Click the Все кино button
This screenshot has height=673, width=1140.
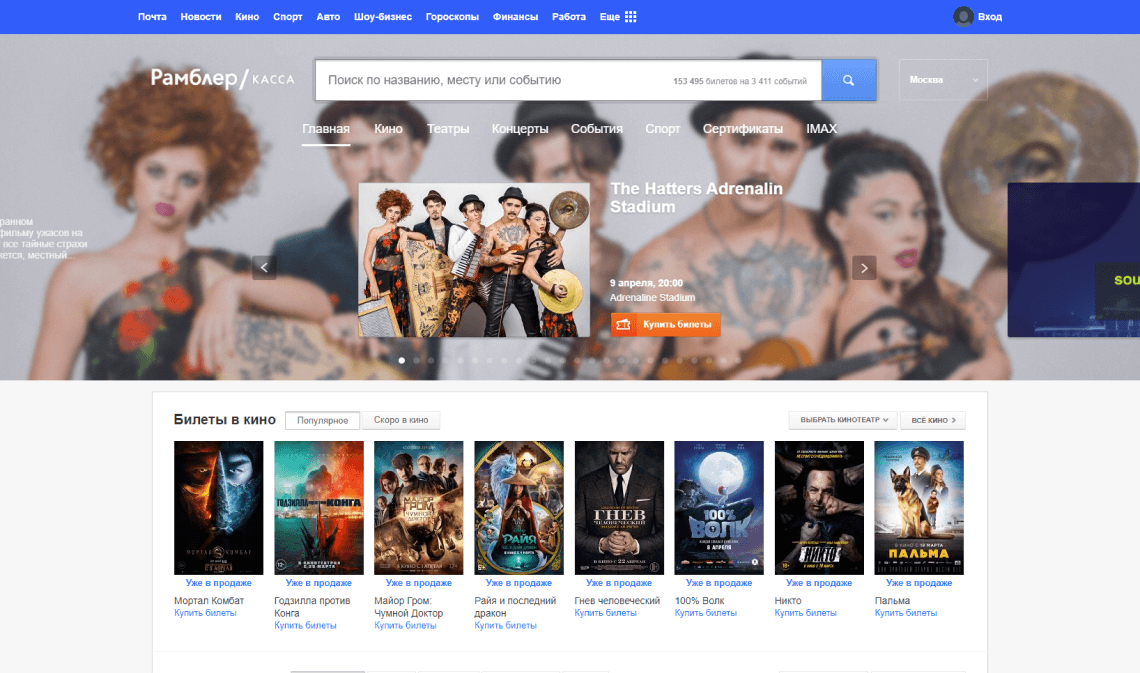click(933, 420)
